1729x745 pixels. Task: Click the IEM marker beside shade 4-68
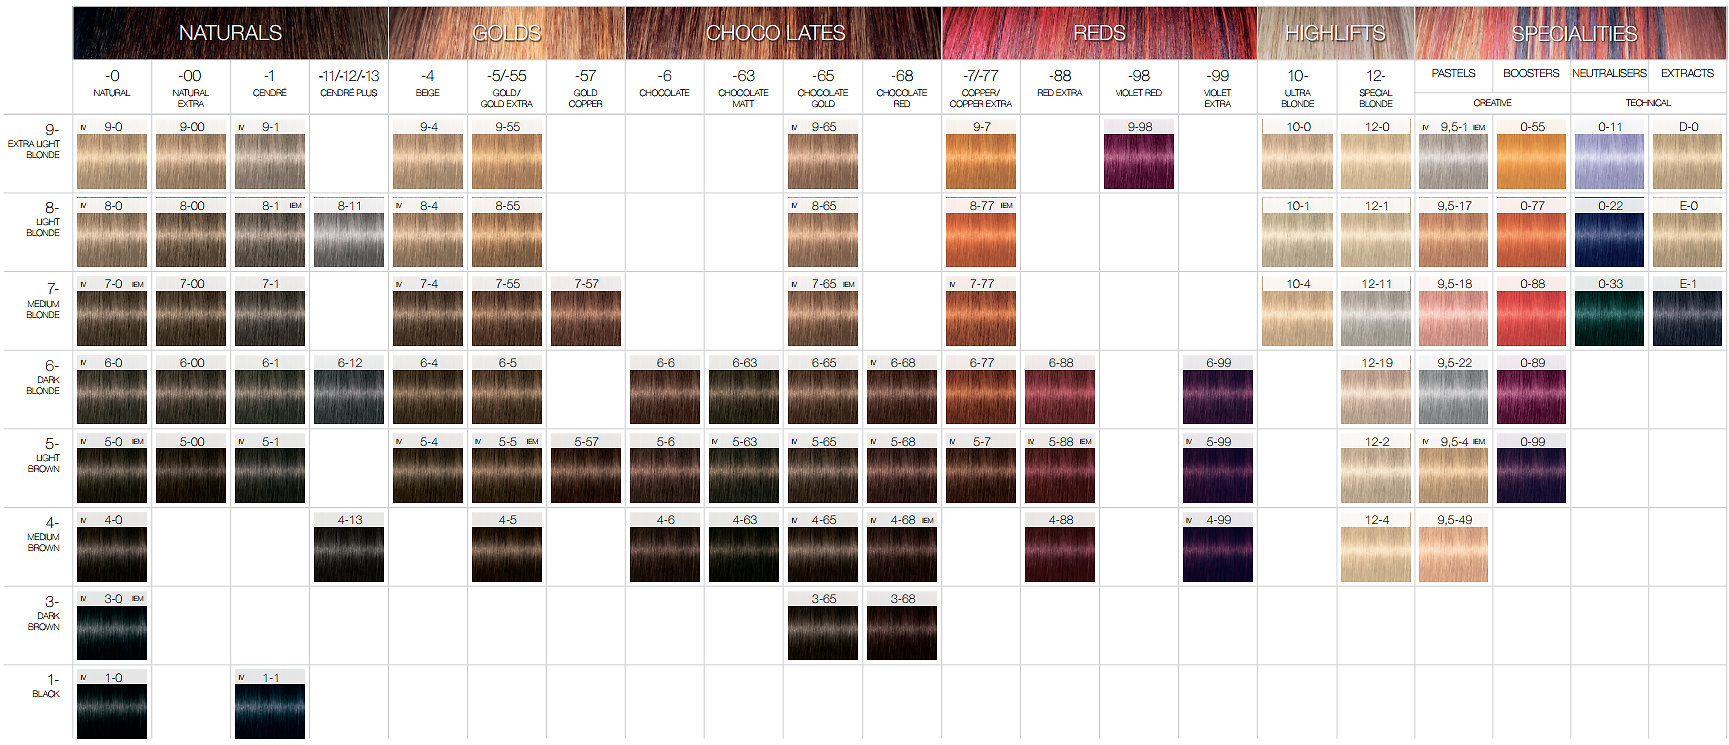click(x=928, y=521)
